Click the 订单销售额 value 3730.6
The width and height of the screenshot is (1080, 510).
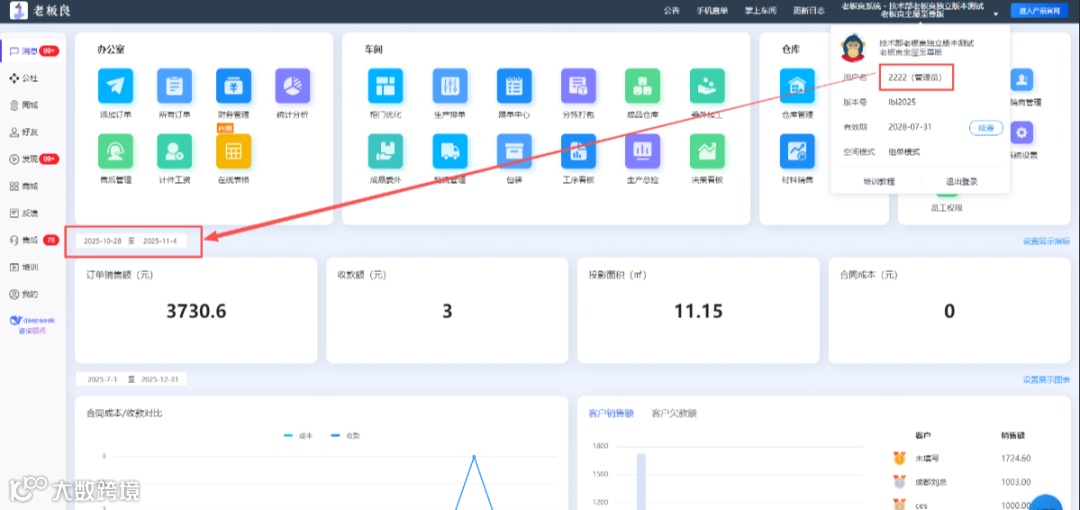pyautogui.click(x=196, y=312)
